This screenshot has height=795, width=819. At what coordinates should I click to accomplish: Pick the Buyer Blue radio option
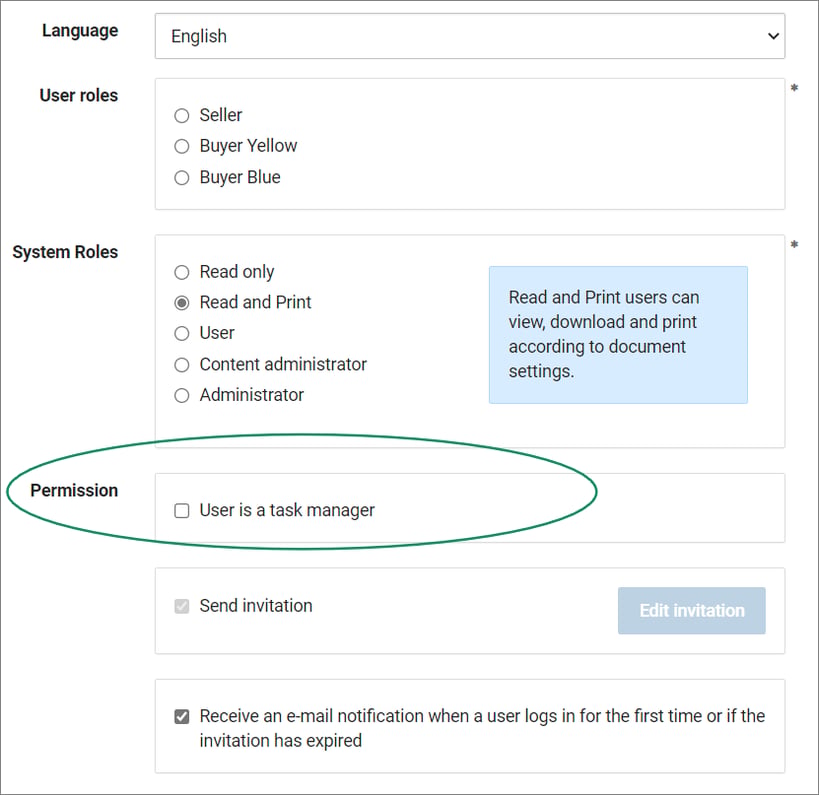182,178
